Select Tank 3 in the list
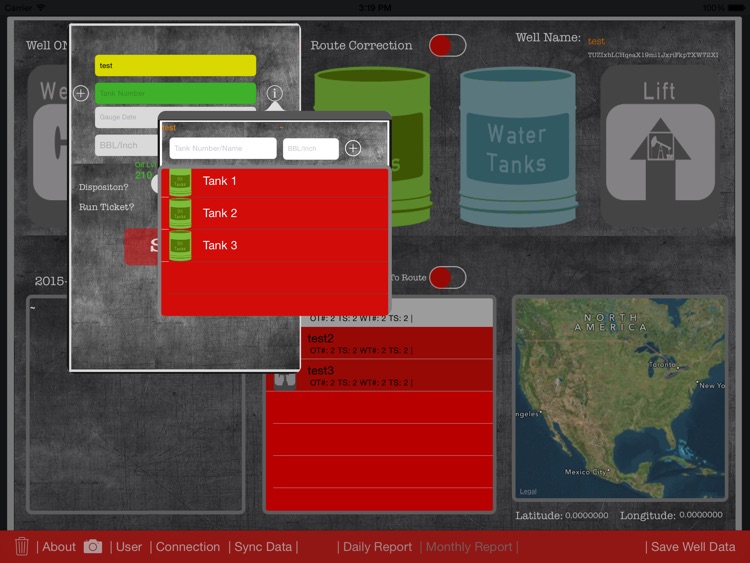 pyautogui.click(x=274, y=245)
